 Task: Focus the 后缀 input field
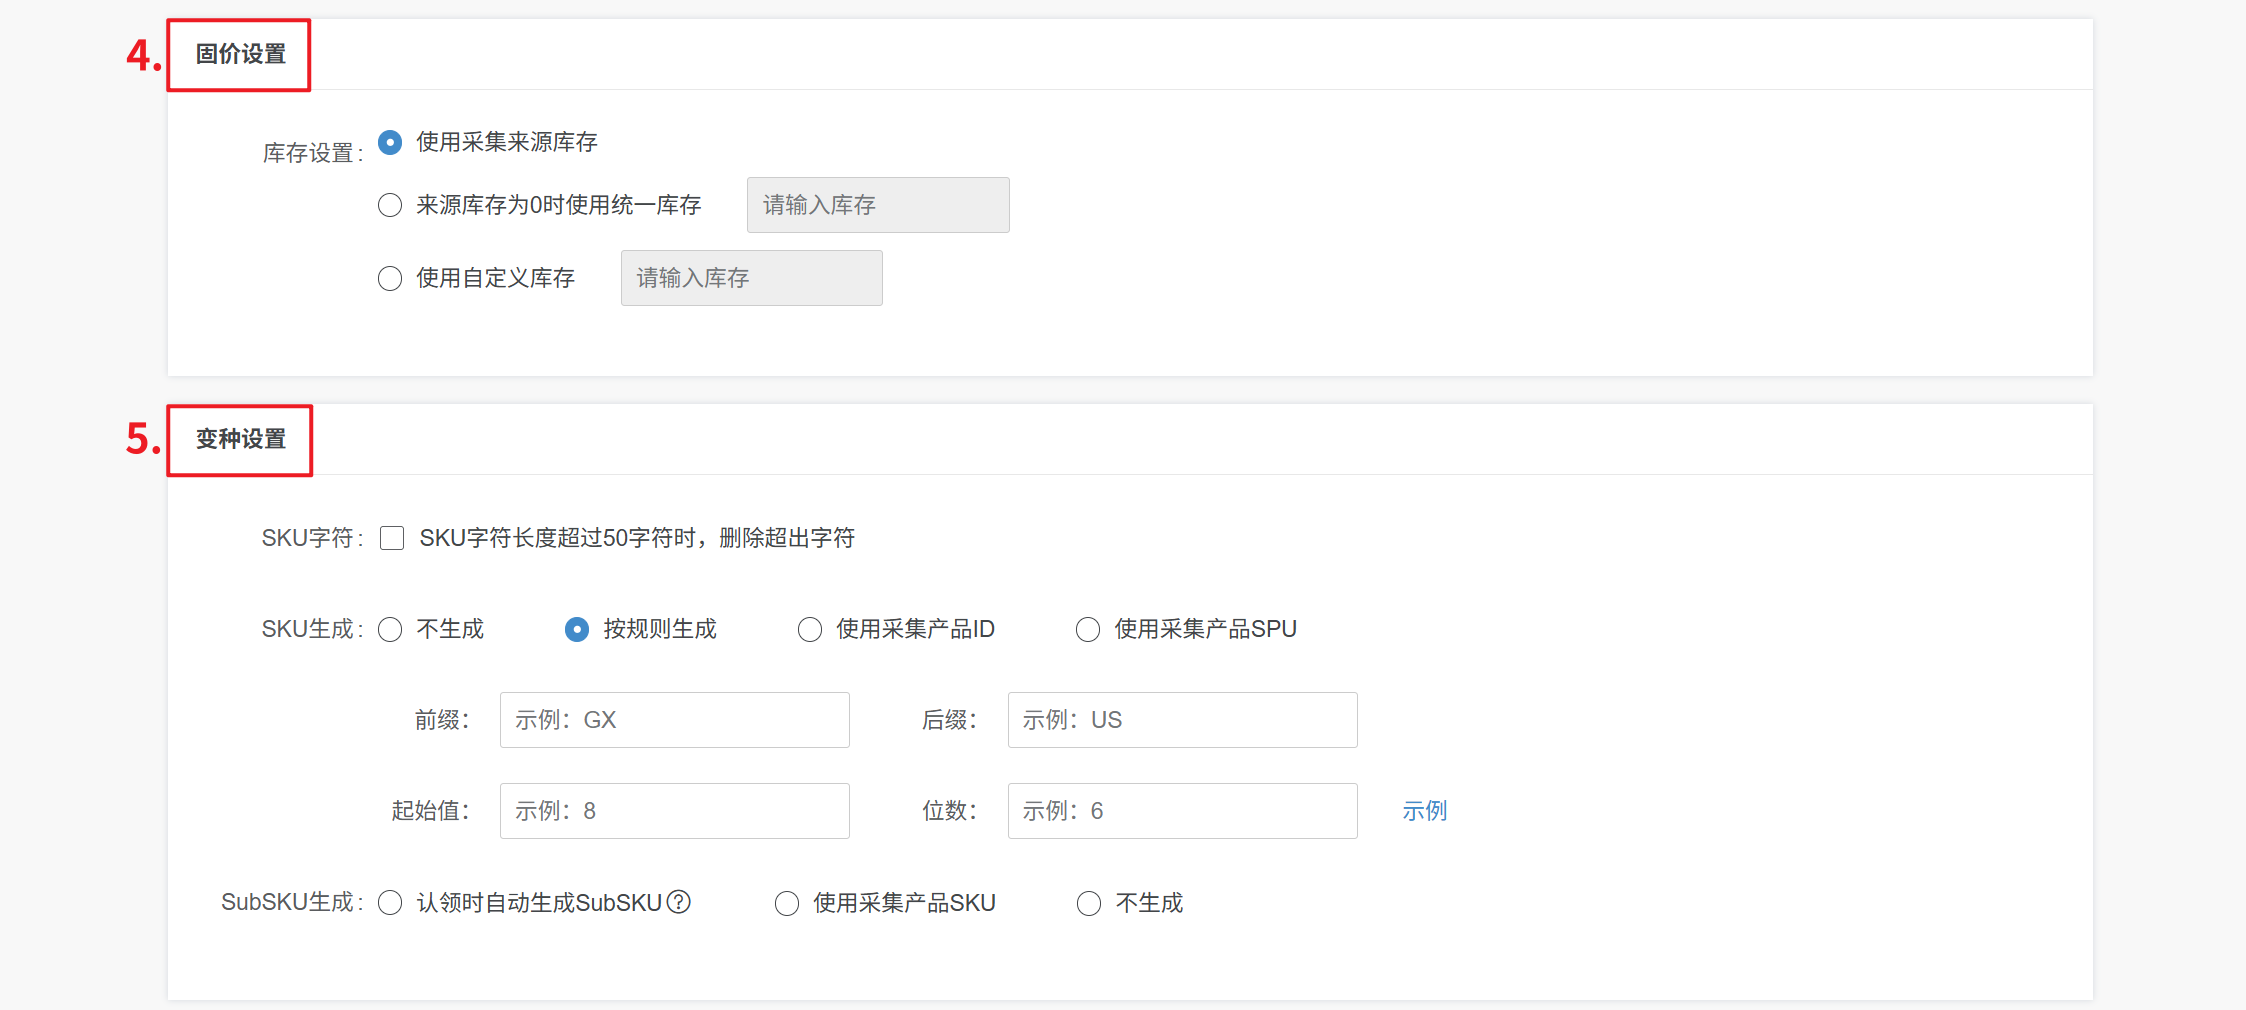[1182, 720]
